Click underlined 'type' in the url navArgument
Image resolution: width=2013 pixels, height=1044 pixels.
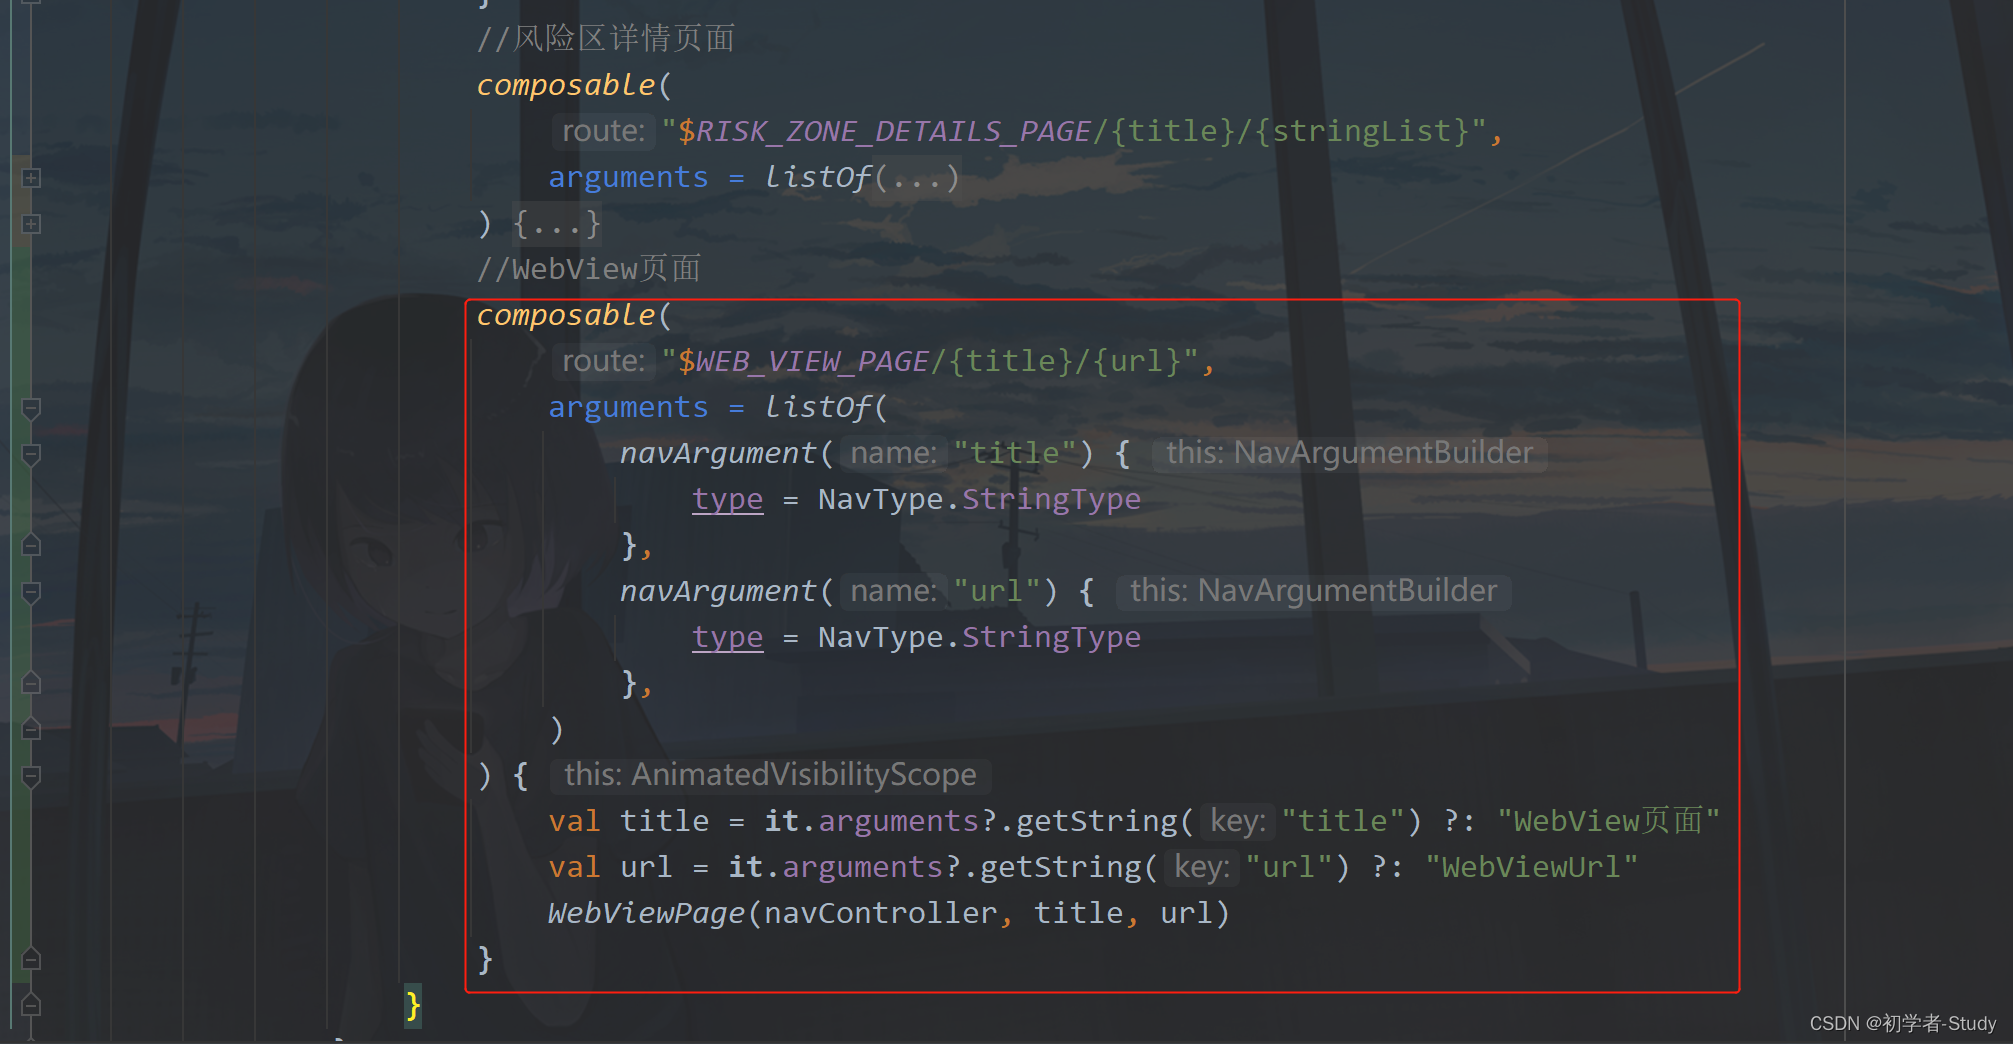tap(727, 638)
